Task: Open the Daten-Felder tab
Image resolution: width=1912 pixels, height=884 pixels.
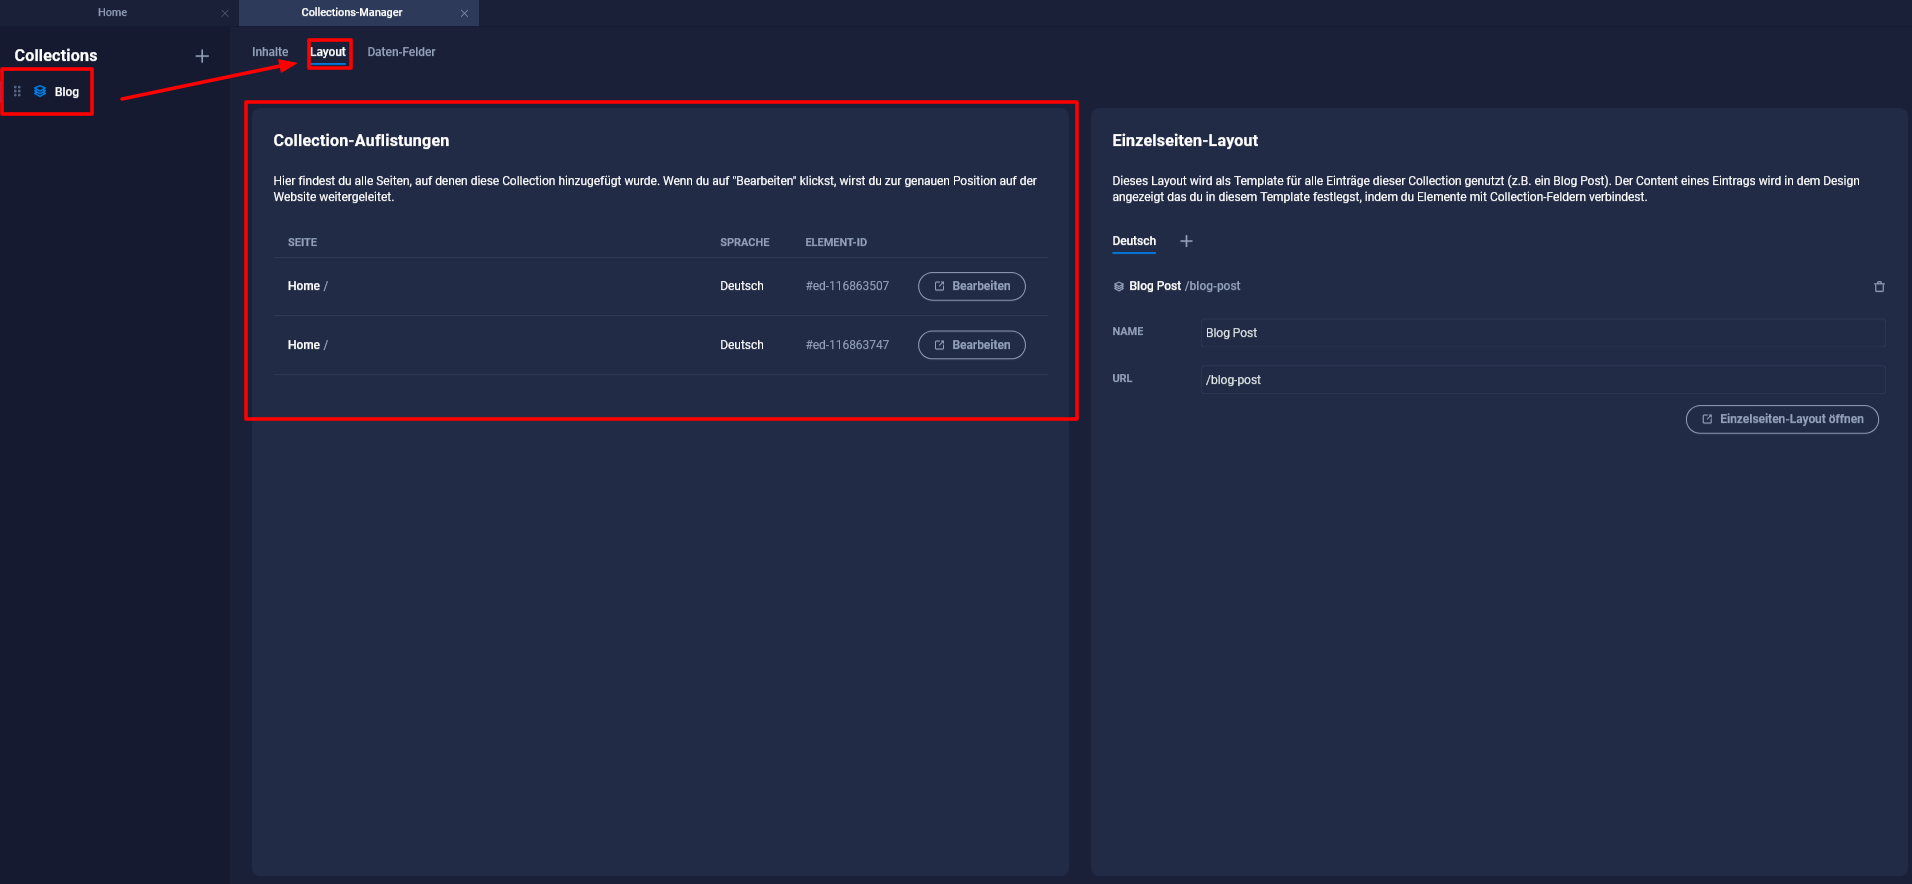Action: click(401, 52)
